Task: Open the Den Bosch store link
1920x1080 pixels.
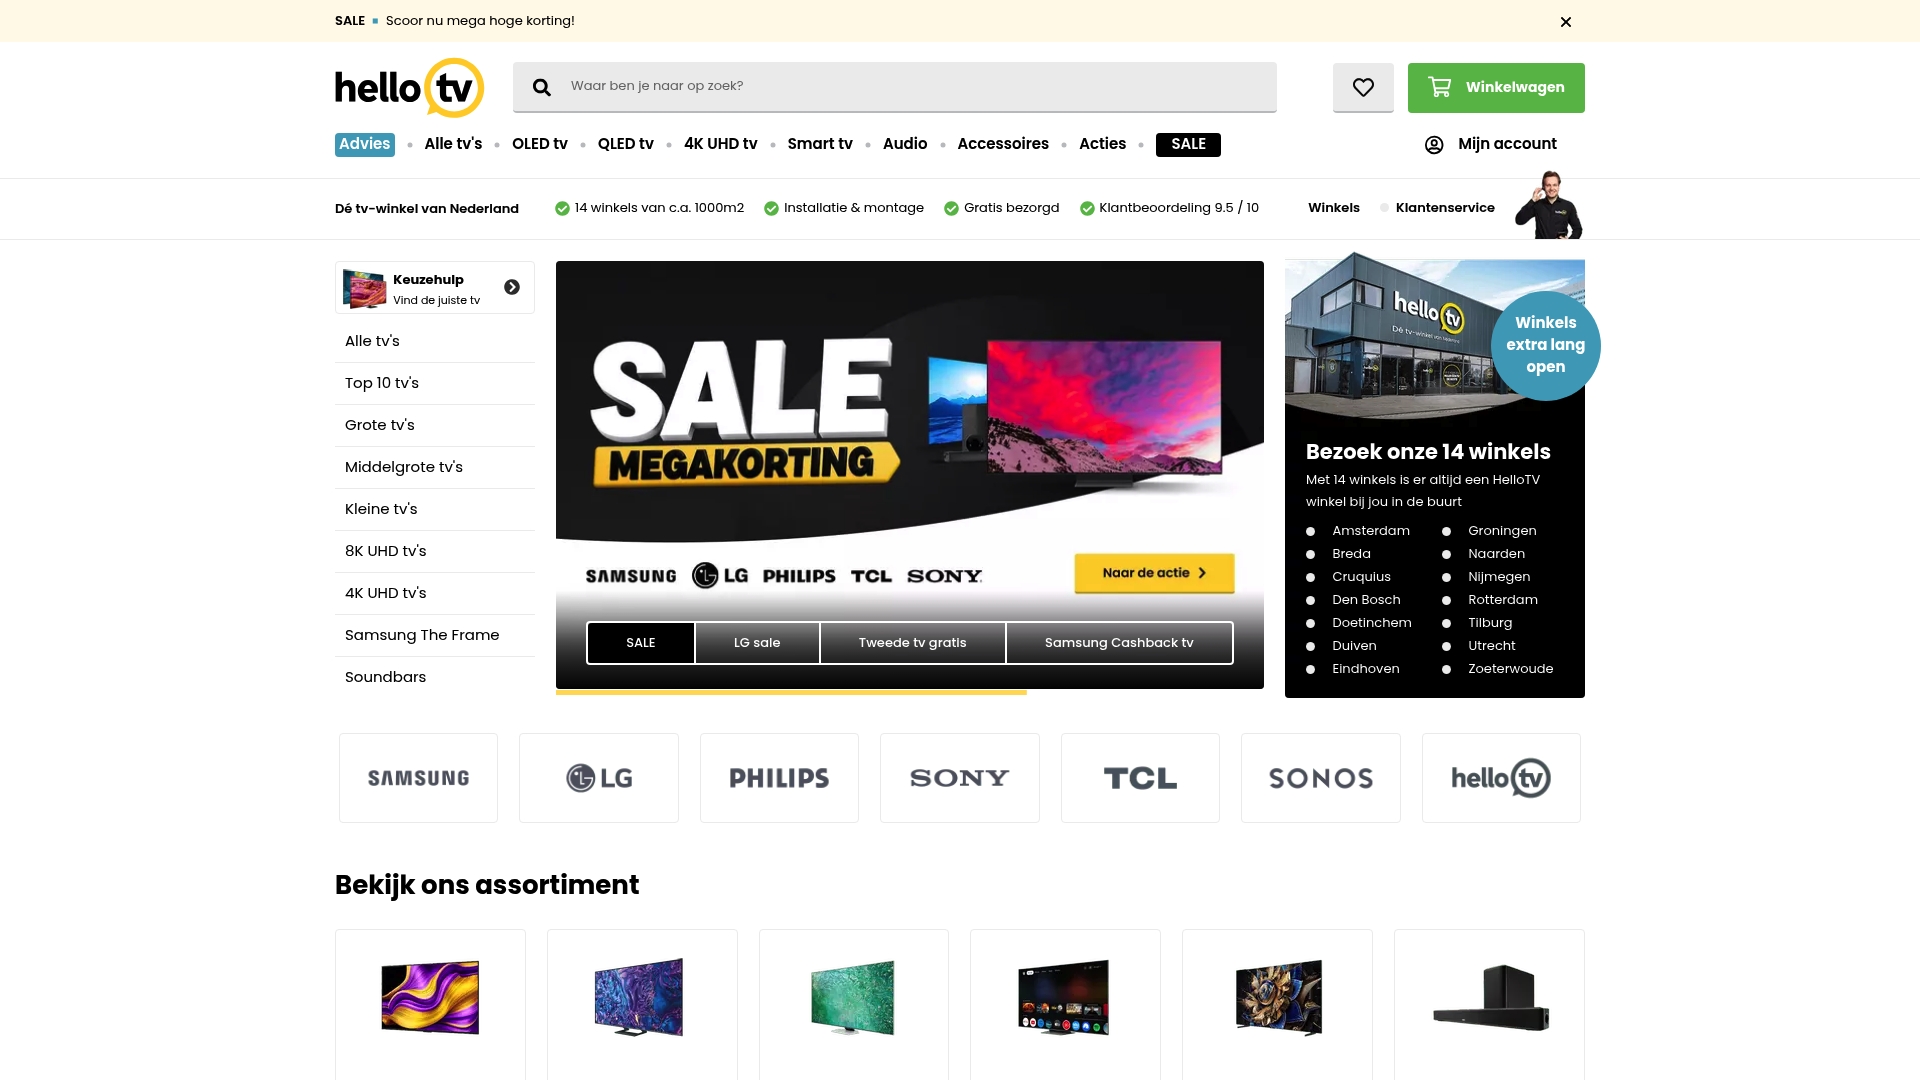Action: pos(1366,600)
